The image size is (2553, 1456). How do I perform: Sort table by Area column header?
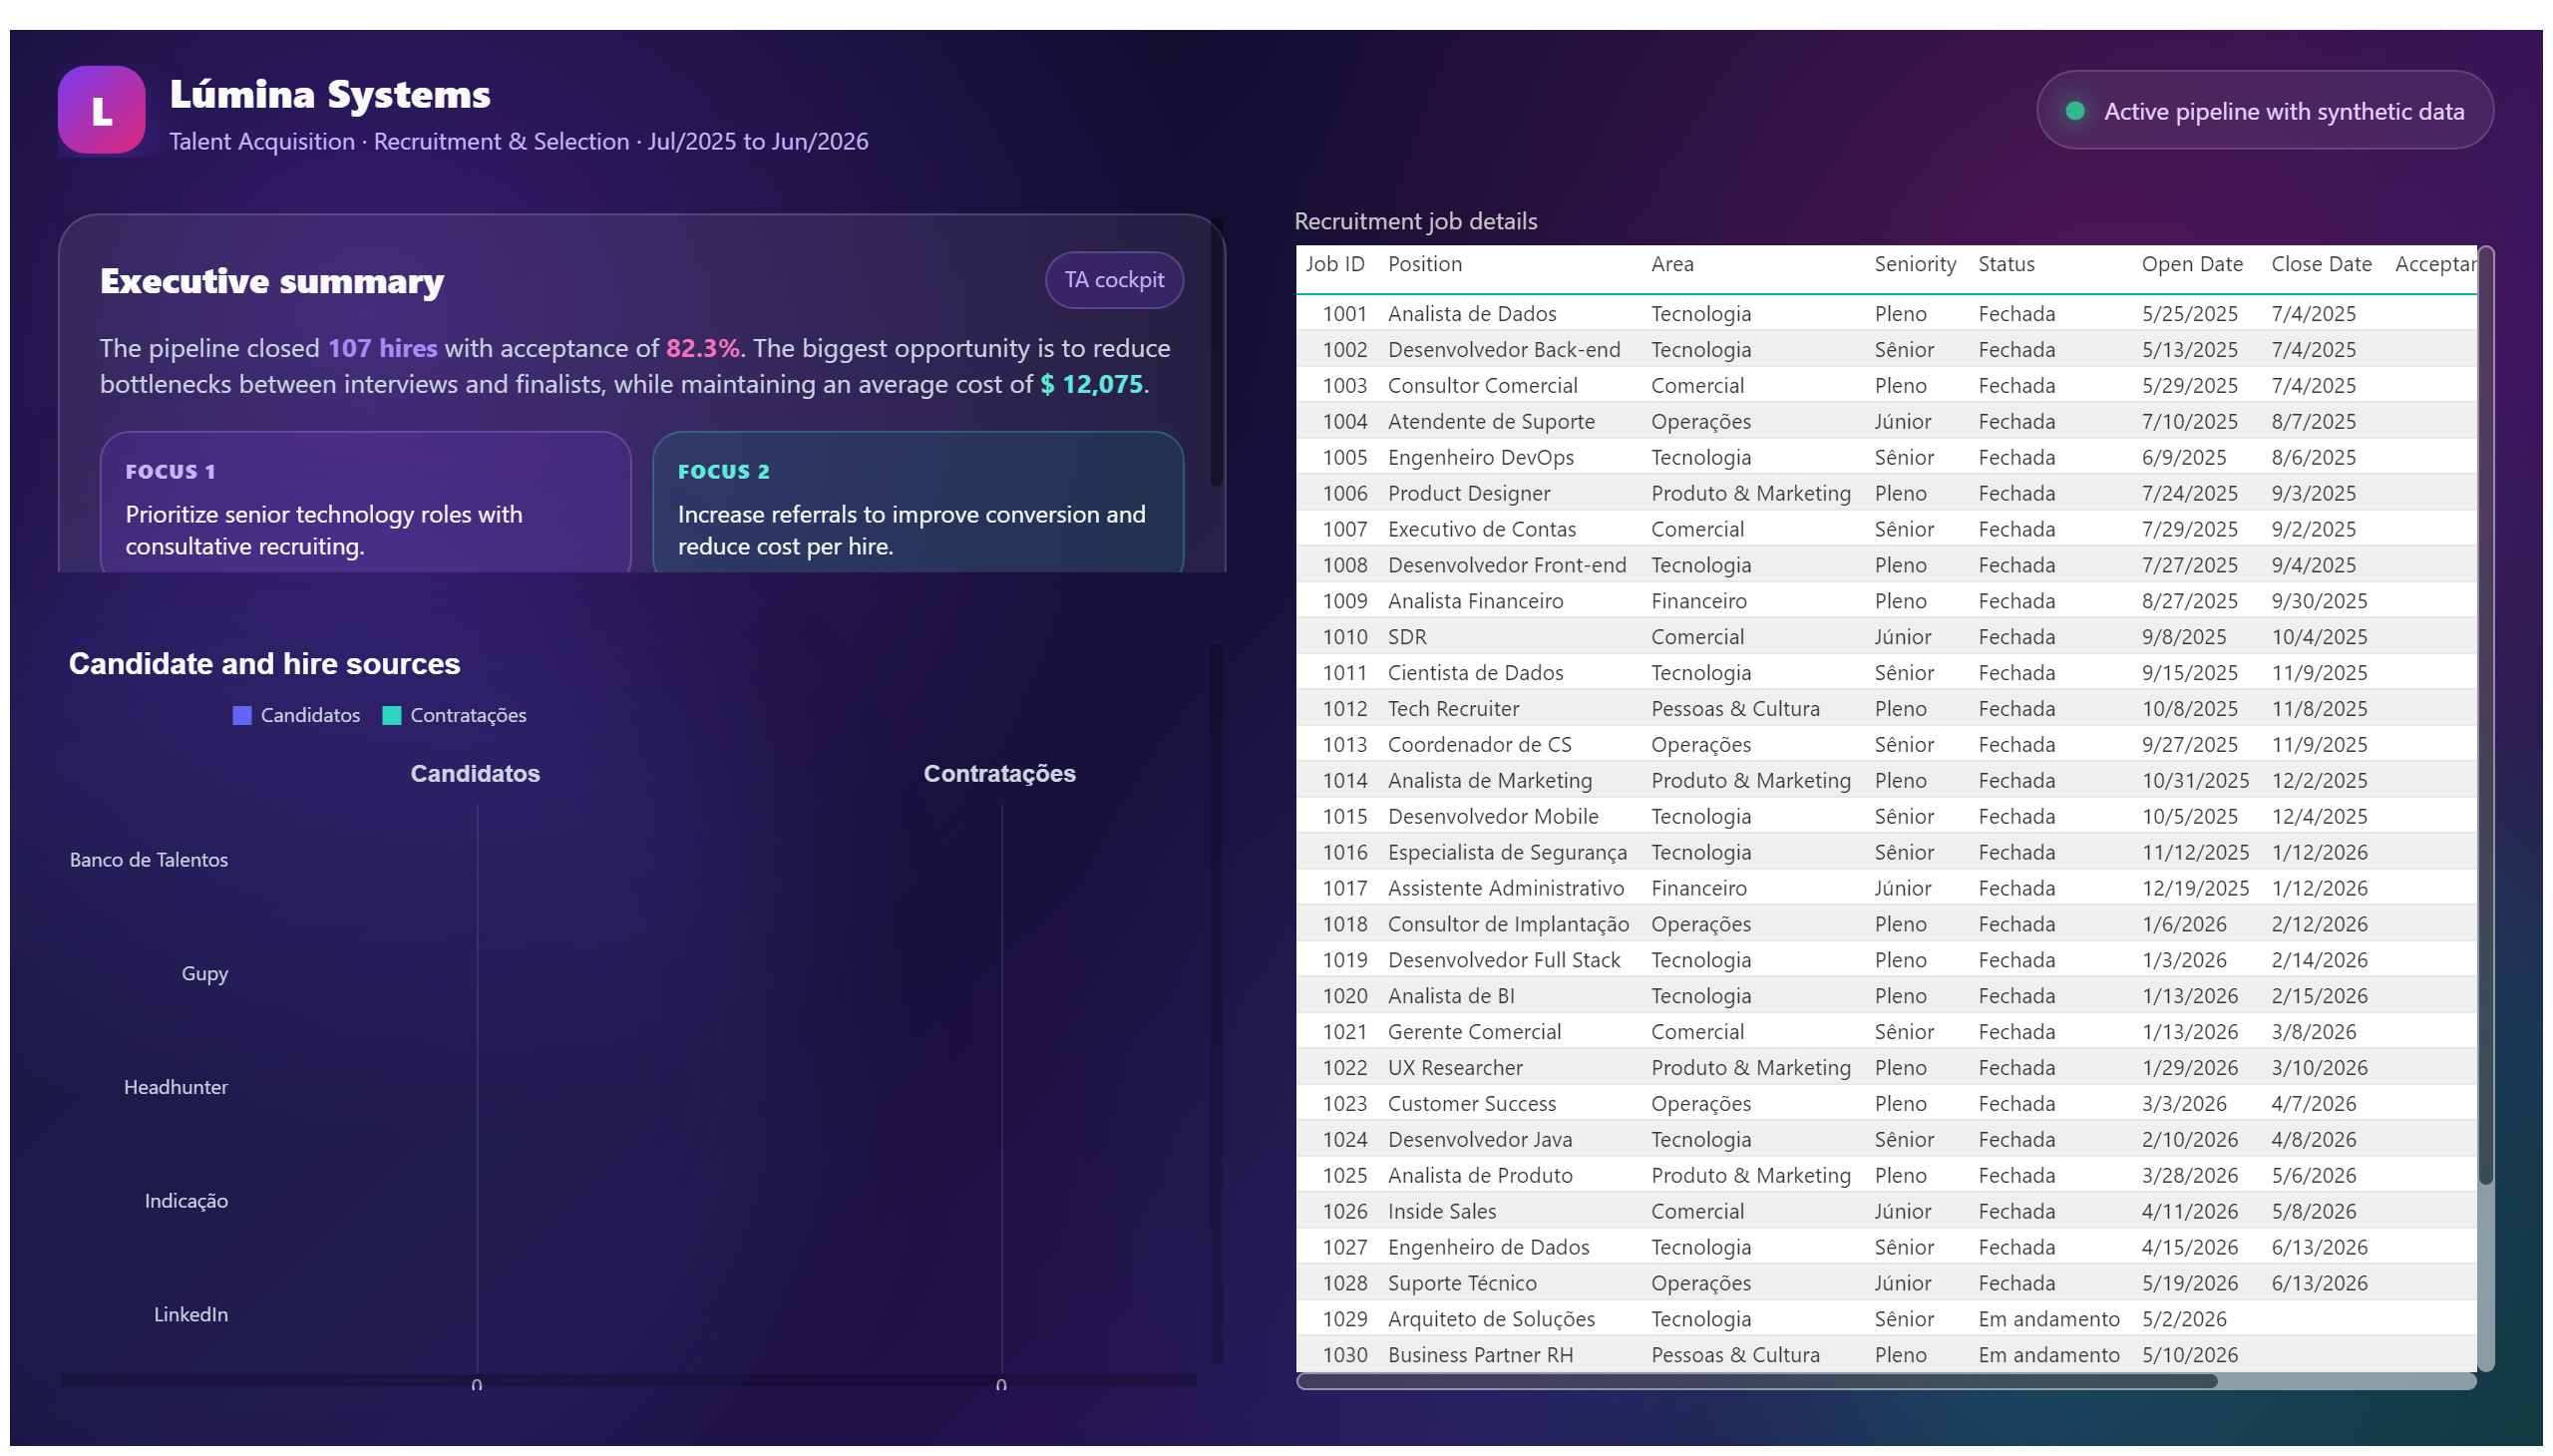(x=1671, y=264)
